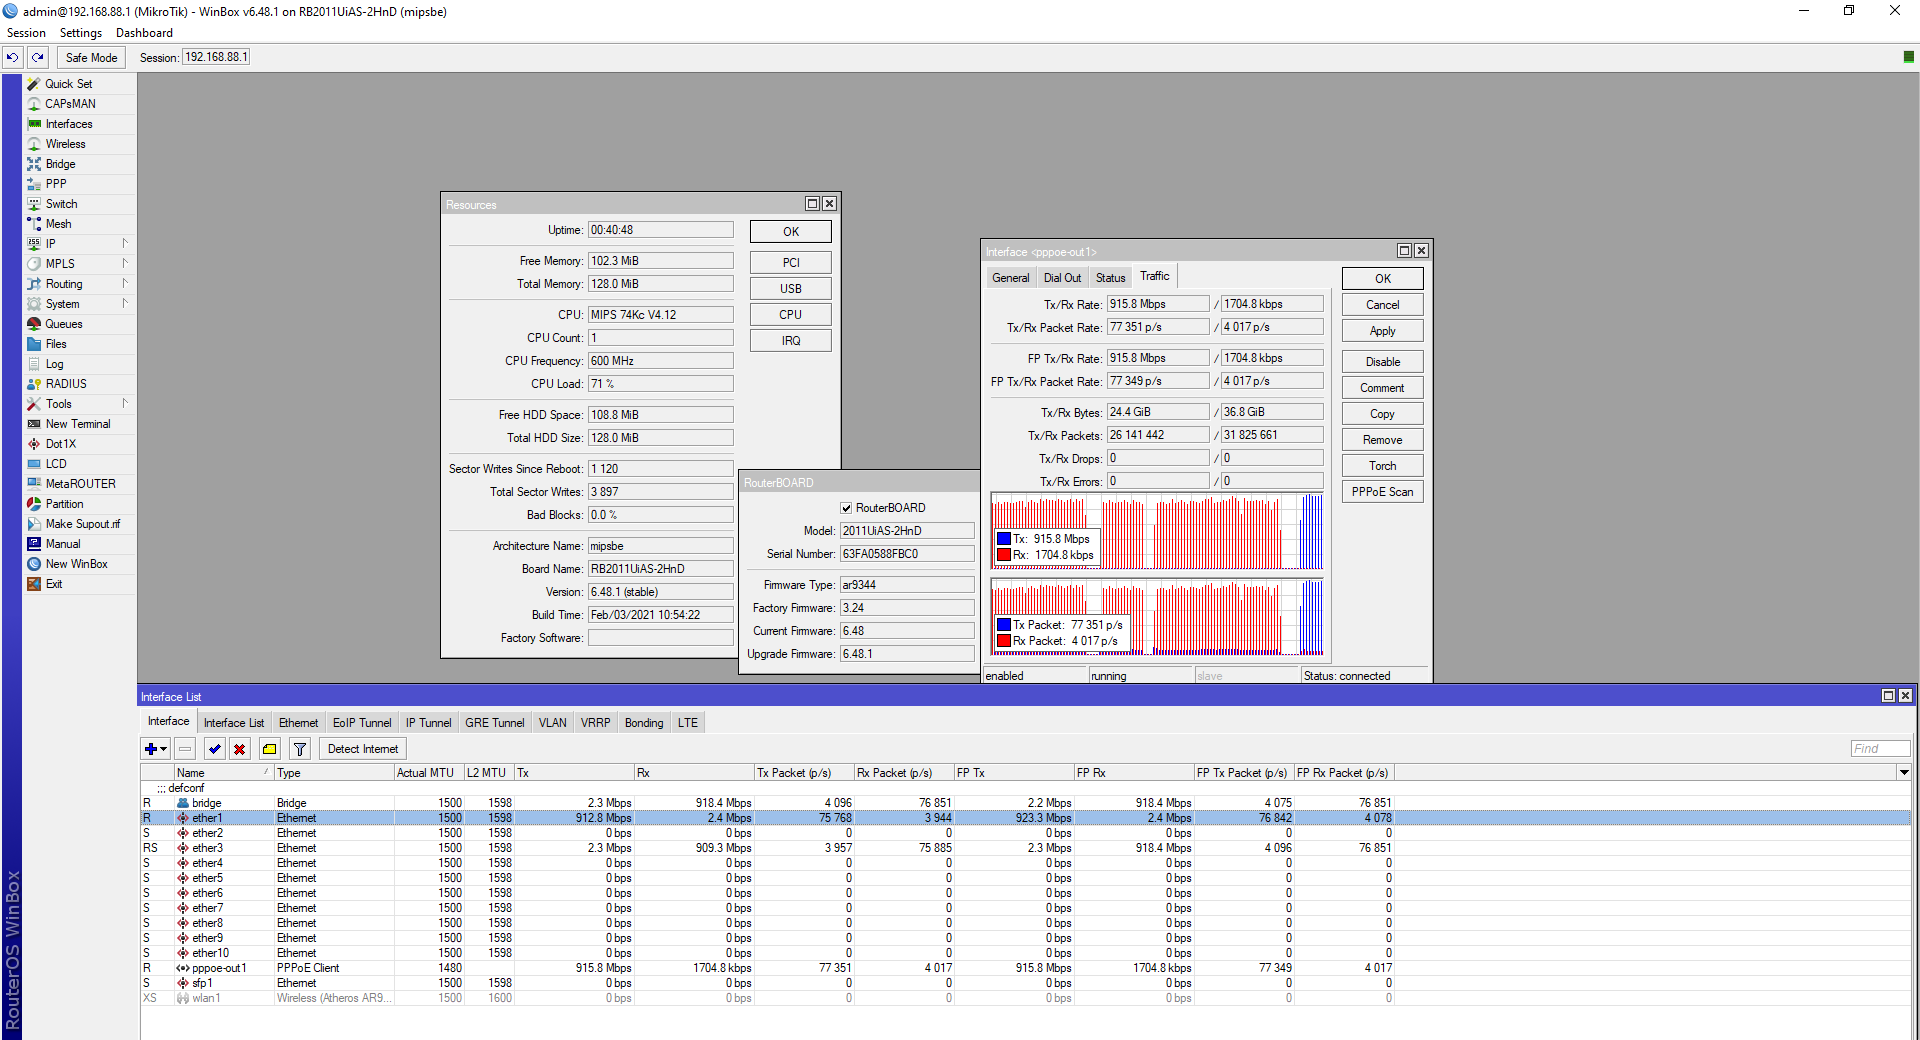This screenshot has width=1920, height=1040.
Task: Click the redo arrow in the top toolbar
Action: [x=38, y=57]
